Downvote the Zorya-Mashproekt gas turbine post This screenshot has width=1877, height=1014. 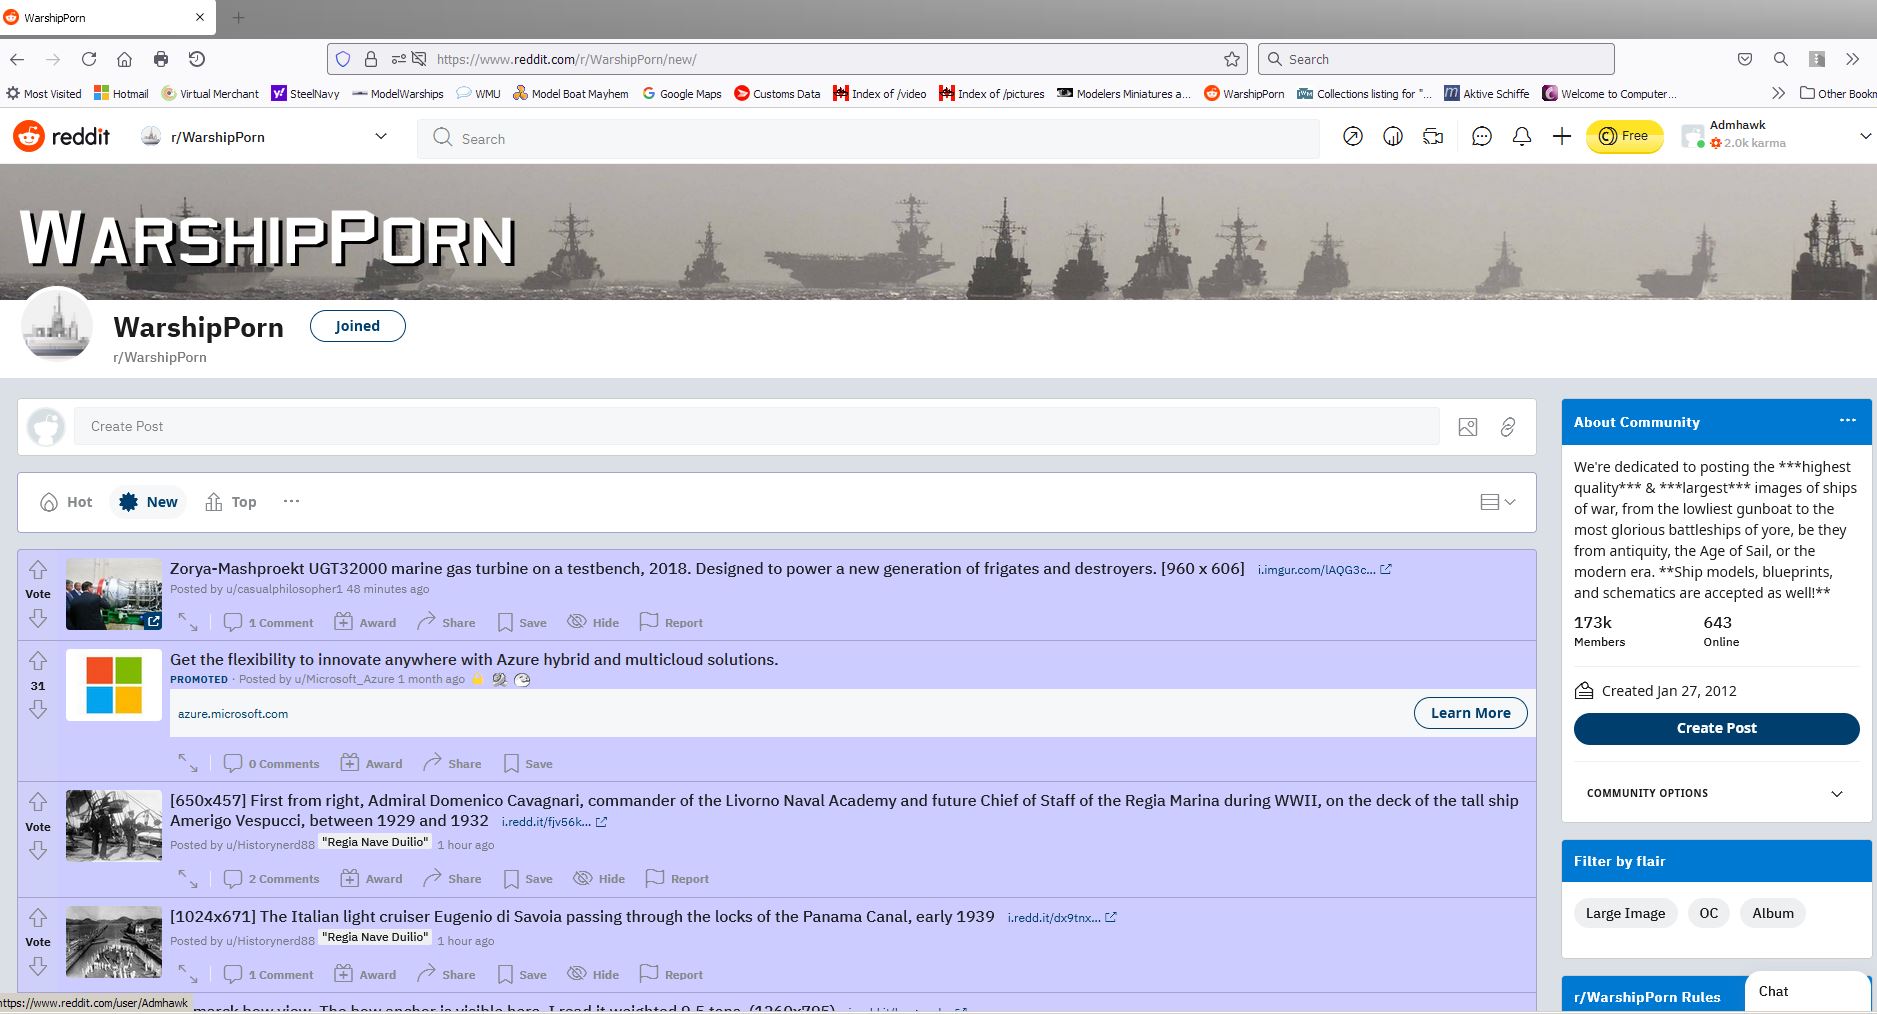[38, 618]
